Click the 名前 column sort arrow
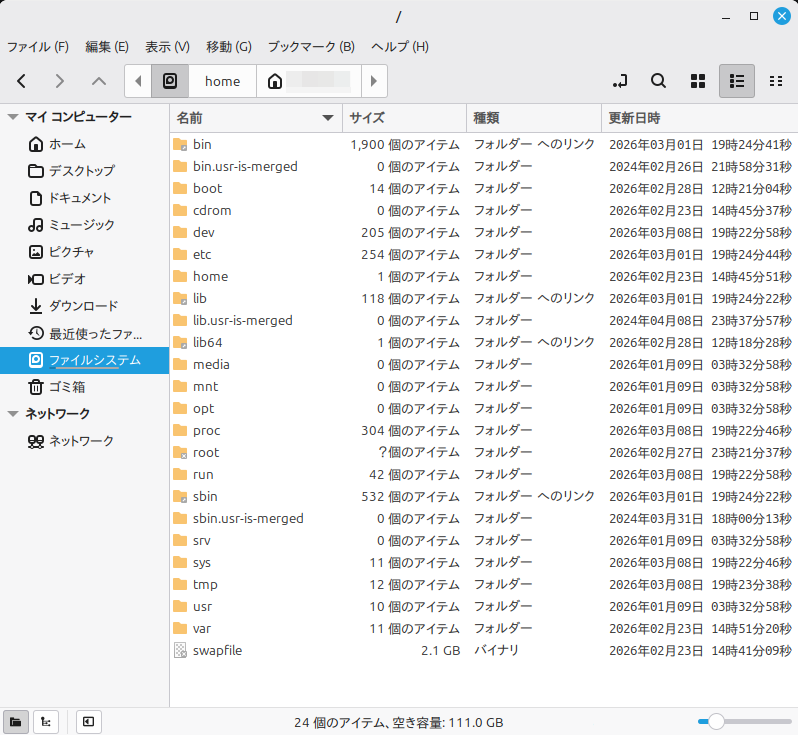Screen dimensions: 798x735 click(x=327, y=118)
